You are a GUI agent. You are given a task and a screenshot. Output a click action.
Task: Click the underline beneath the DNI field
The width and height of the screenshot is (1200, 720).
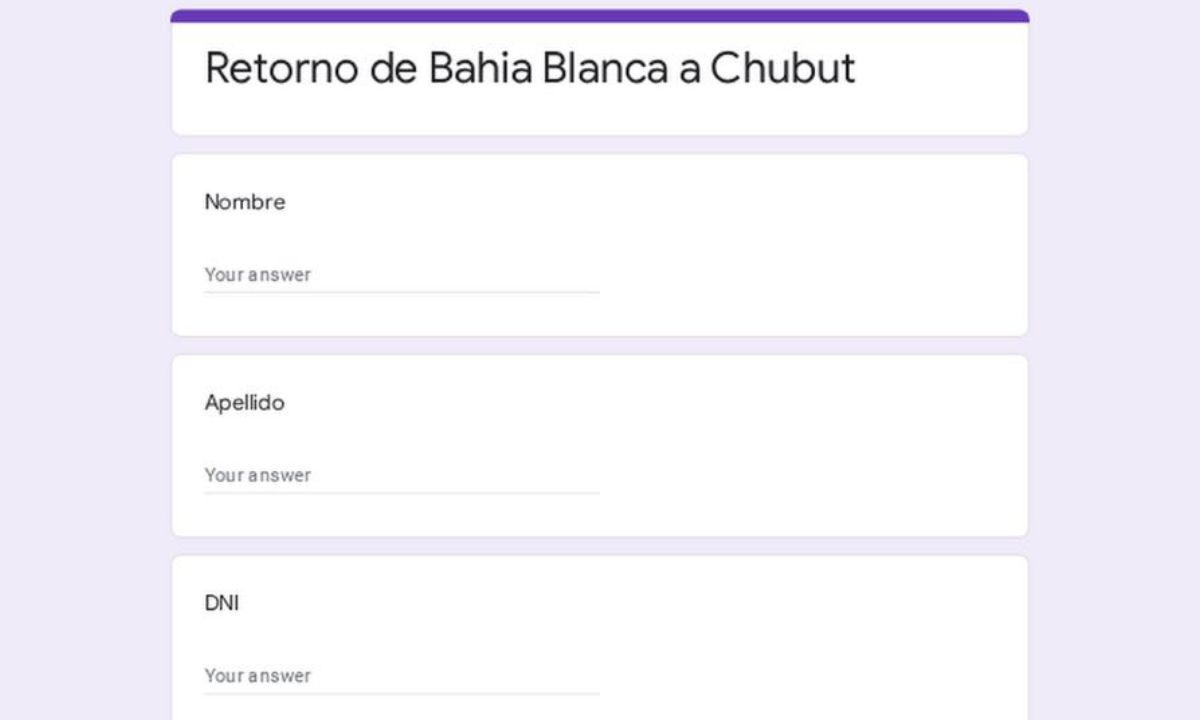(x=401, y=694)
